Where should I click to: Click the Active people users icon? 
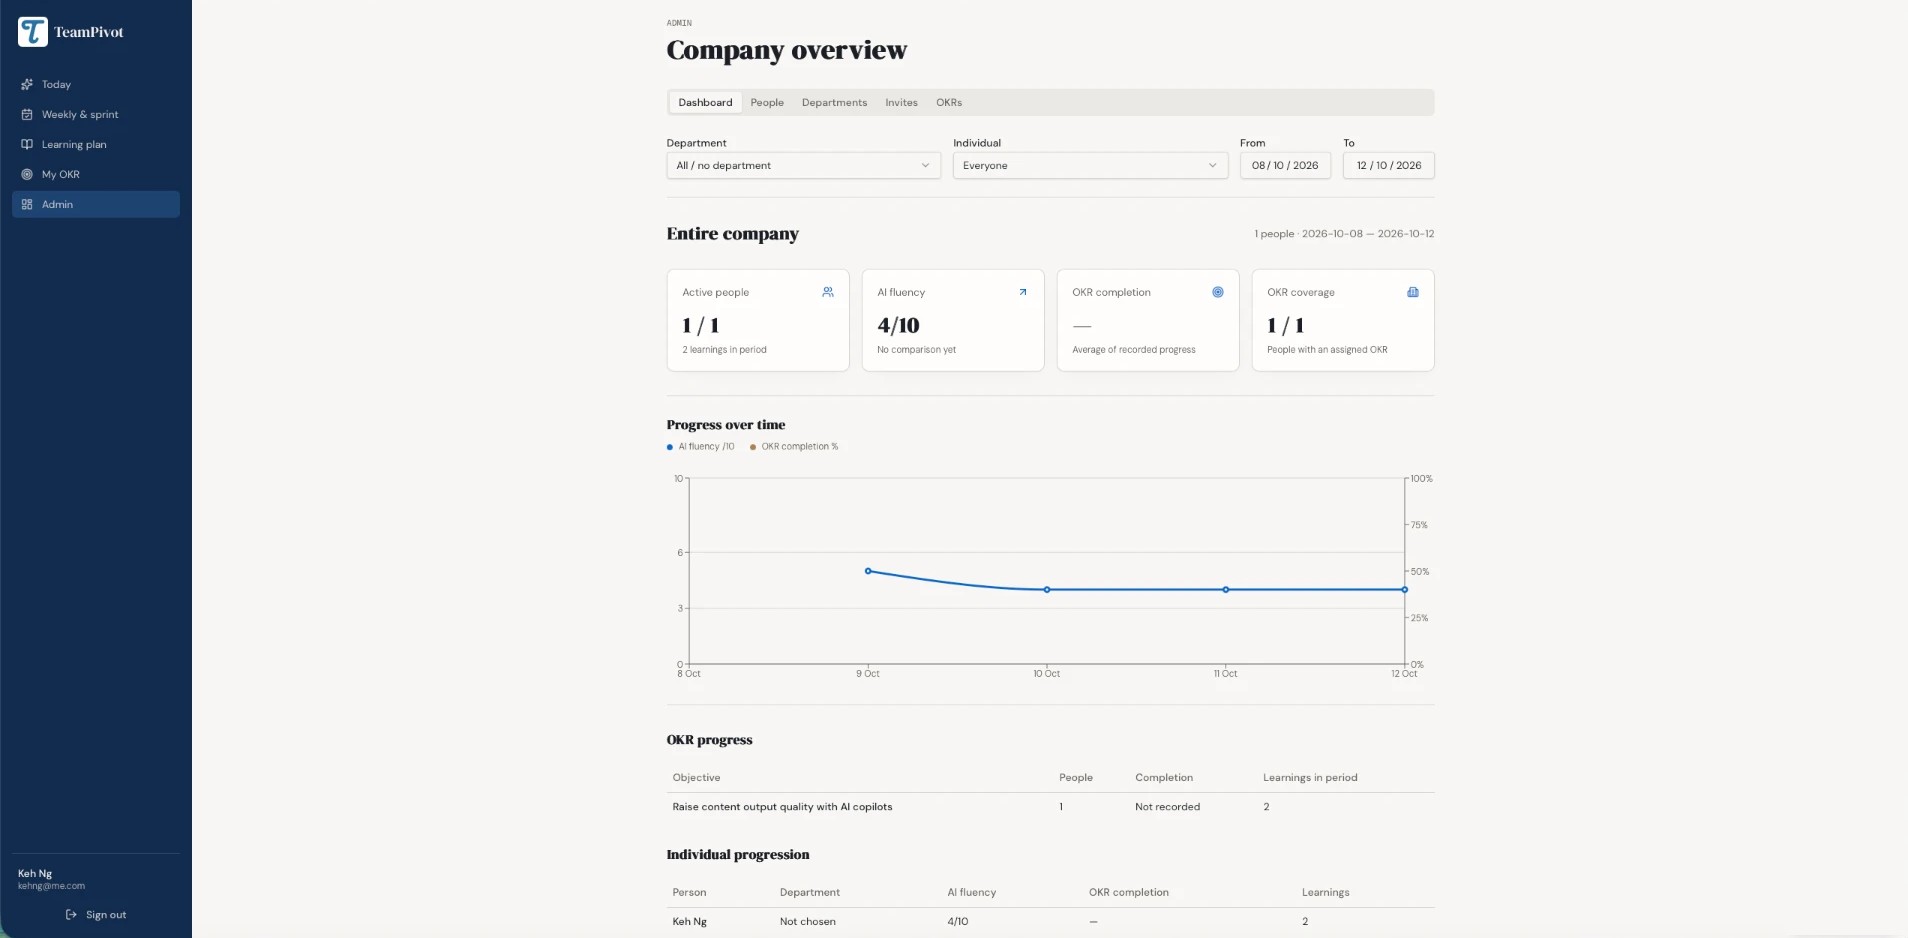[x=828, y=292]
